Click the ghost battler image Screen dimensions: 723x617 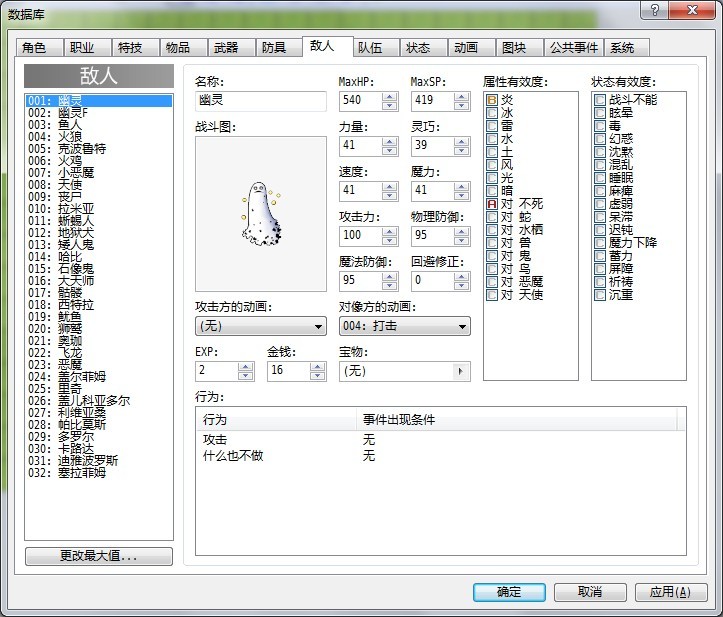[x=261, y=214]
